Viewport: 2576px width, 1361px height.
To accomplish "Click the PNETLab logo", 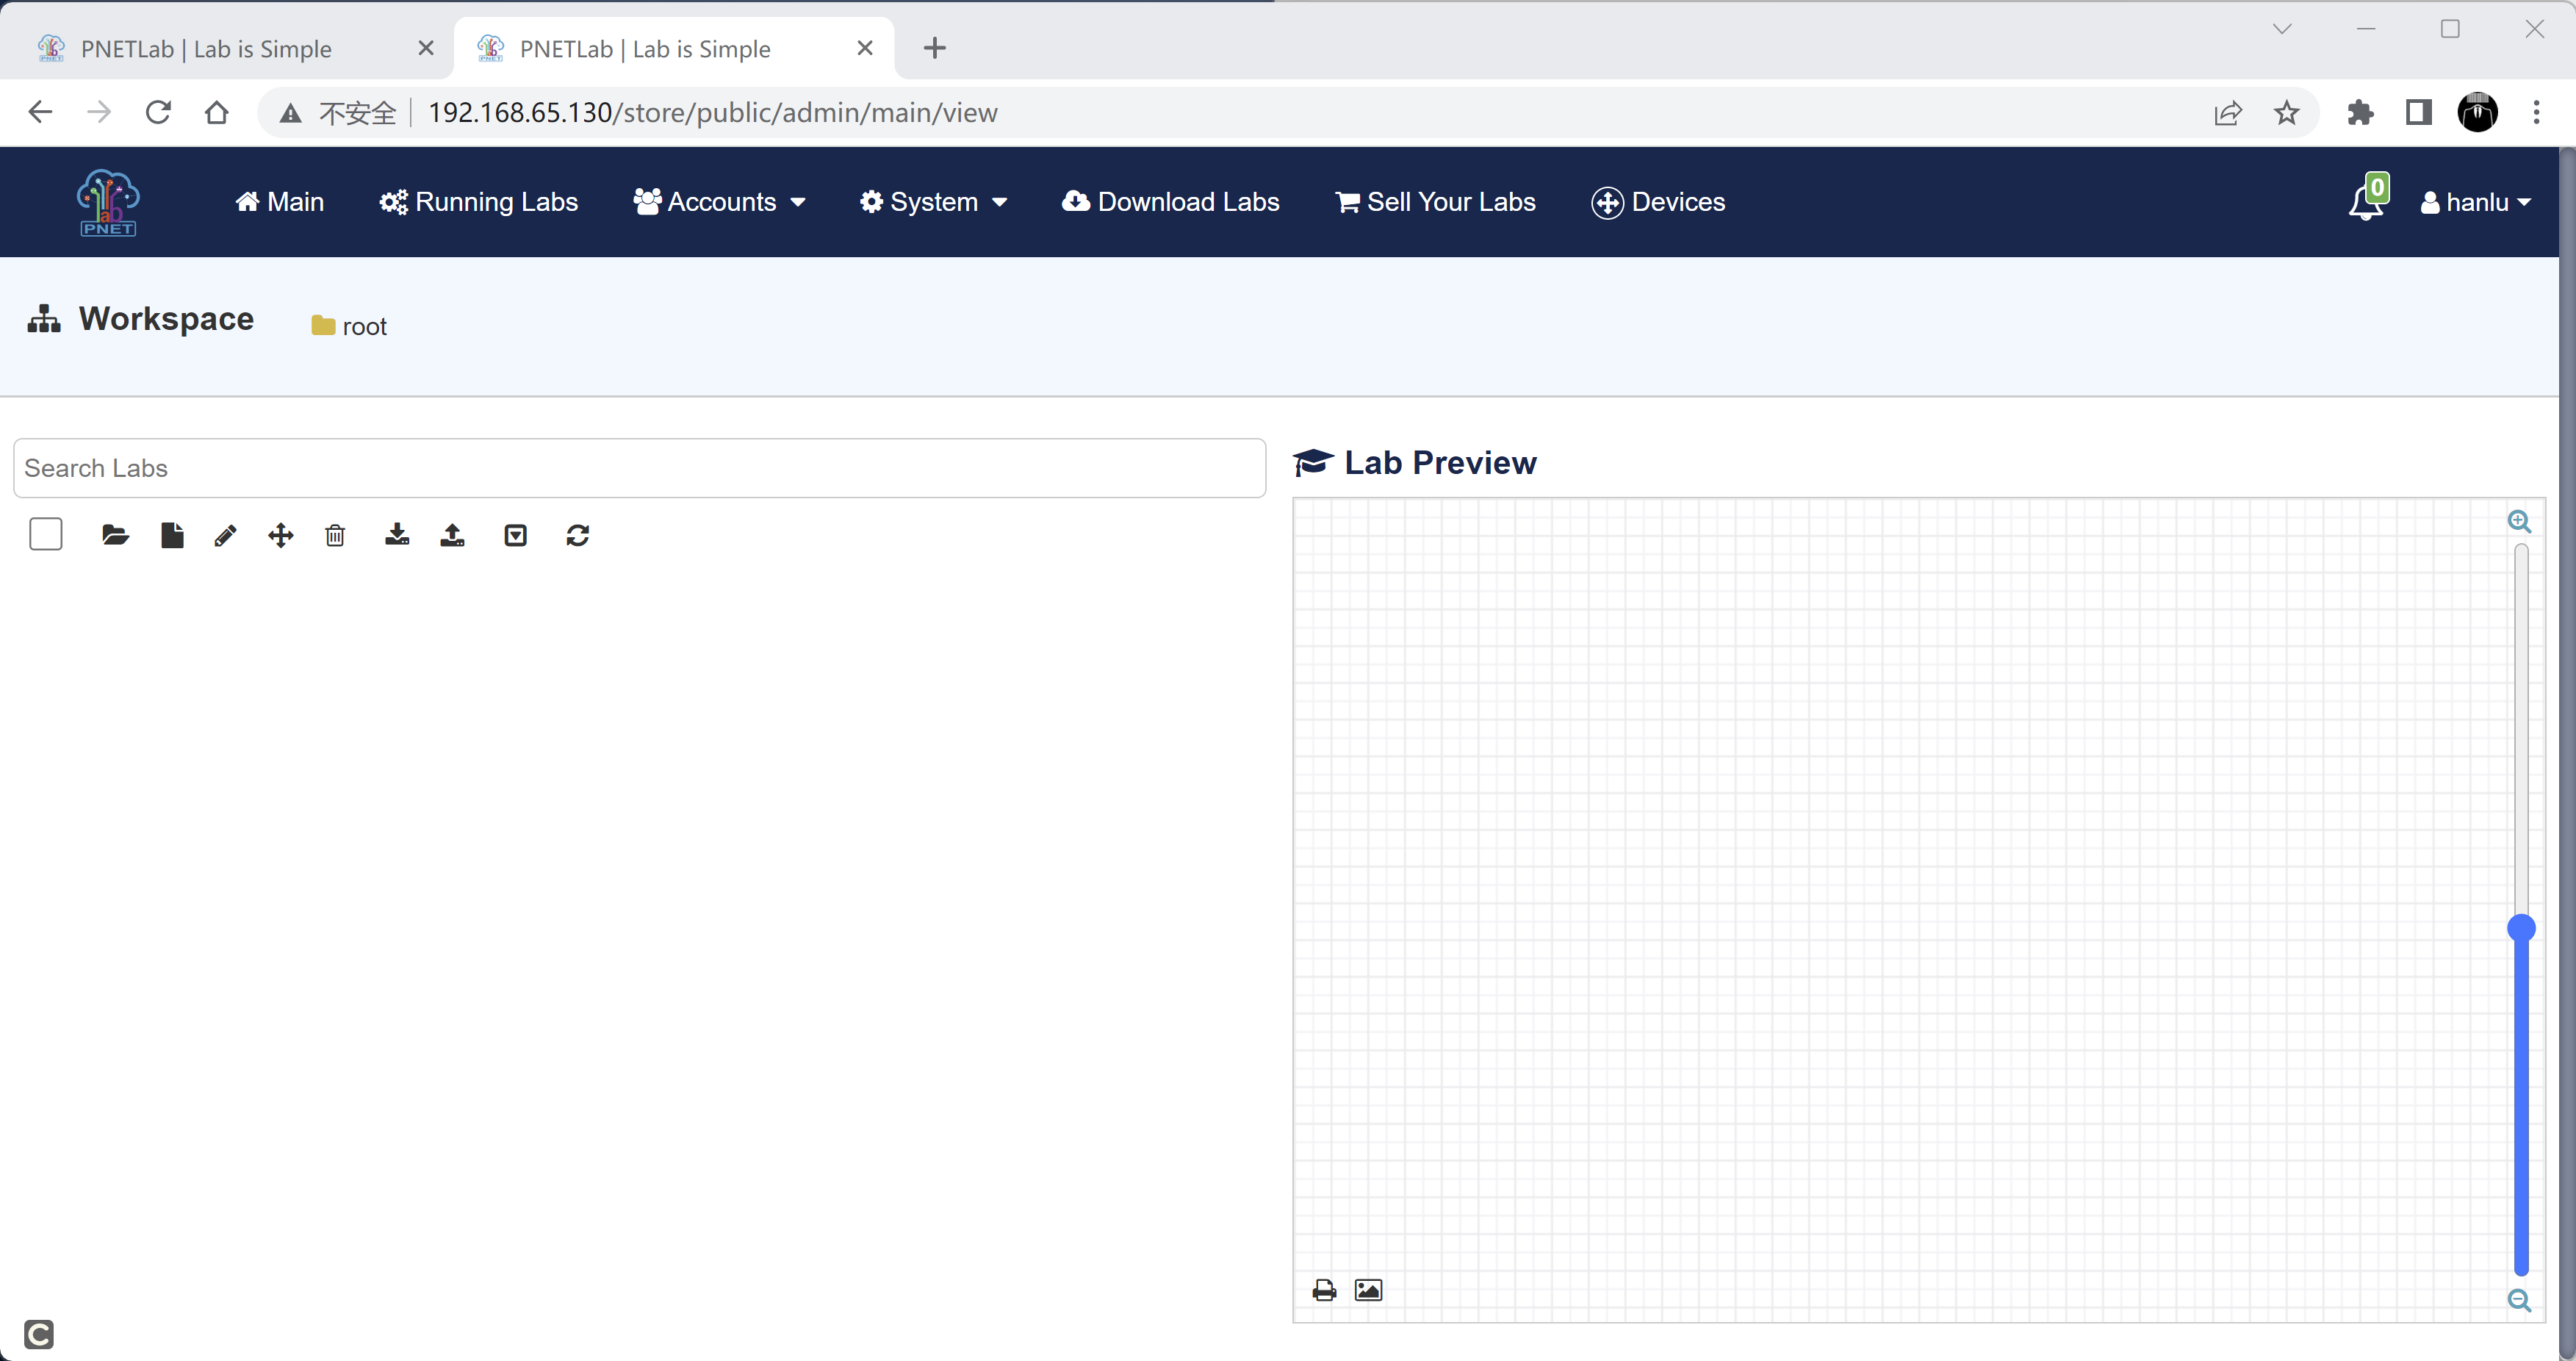I will click(108, 202).
